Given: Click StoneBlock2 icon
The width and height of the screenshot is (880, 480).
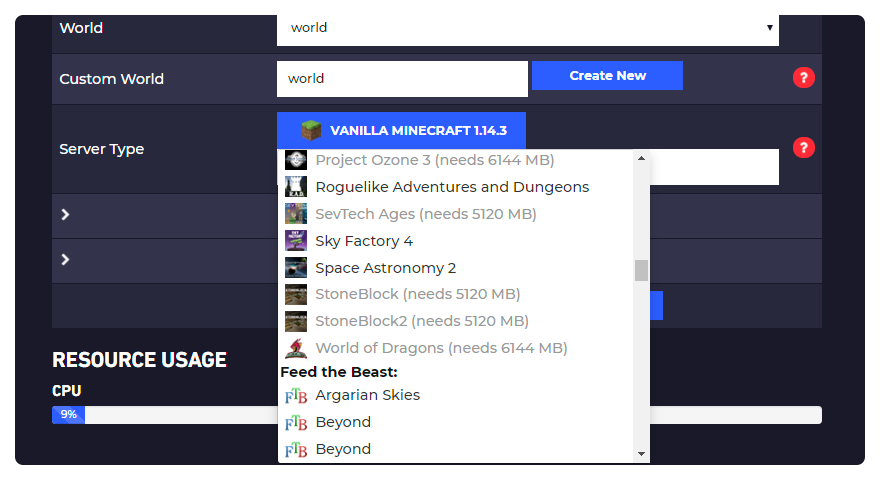Looking at the screenshot, I should pyautogui.click(x=296, y=321).
